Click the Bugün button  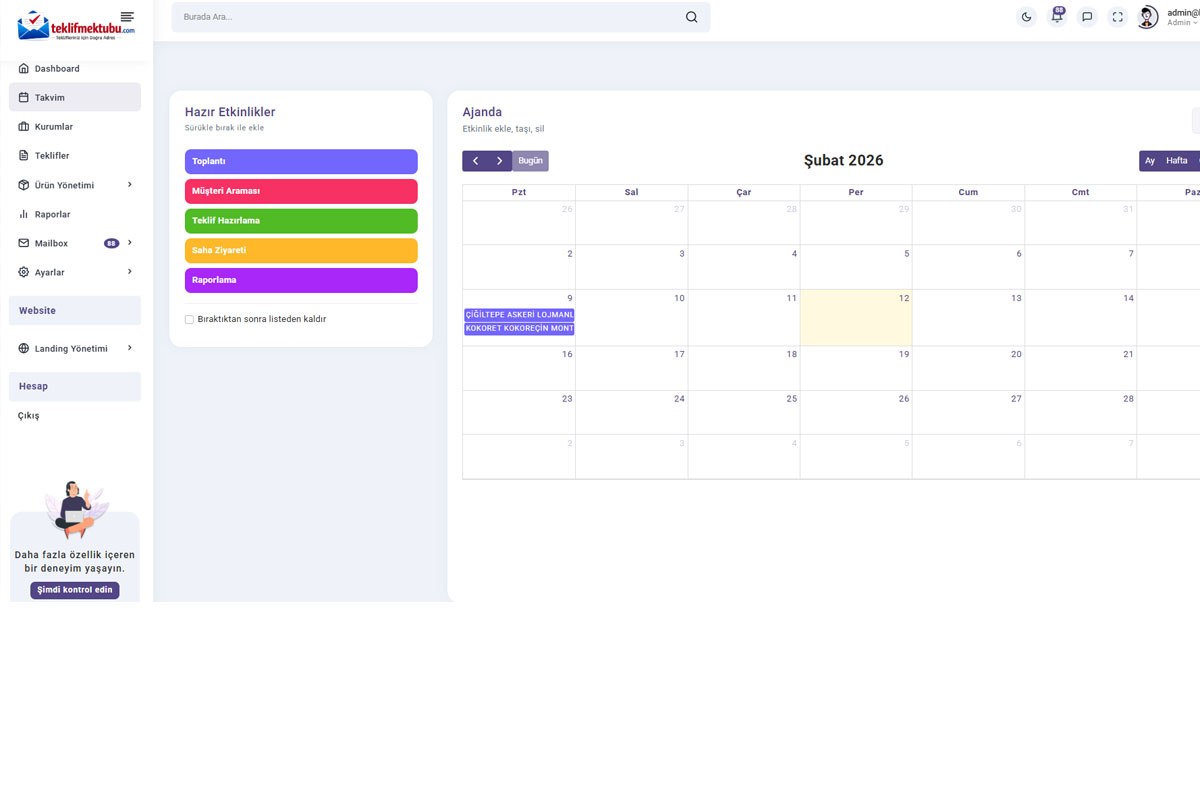[x=530, y=161]
